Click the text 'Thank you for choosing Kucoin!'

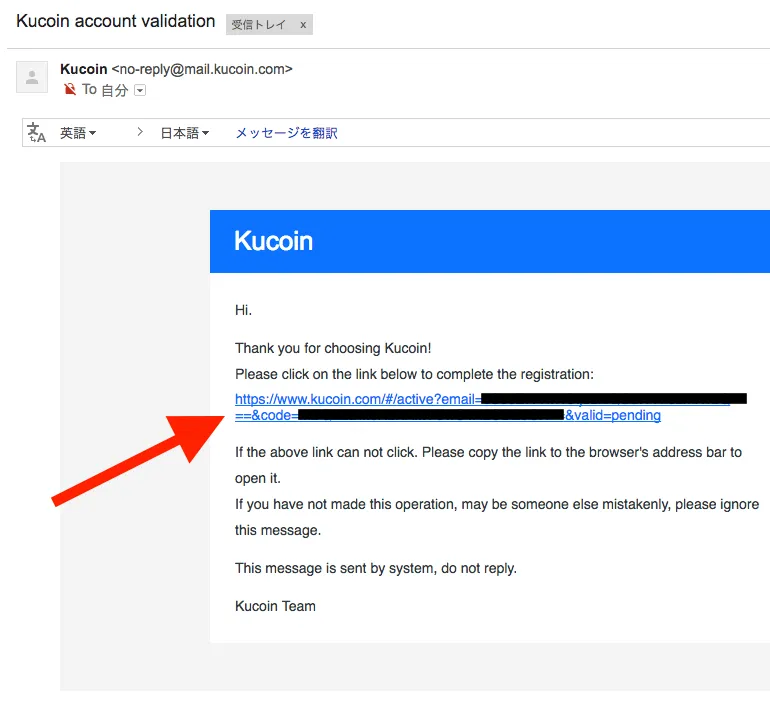point(333,348)
